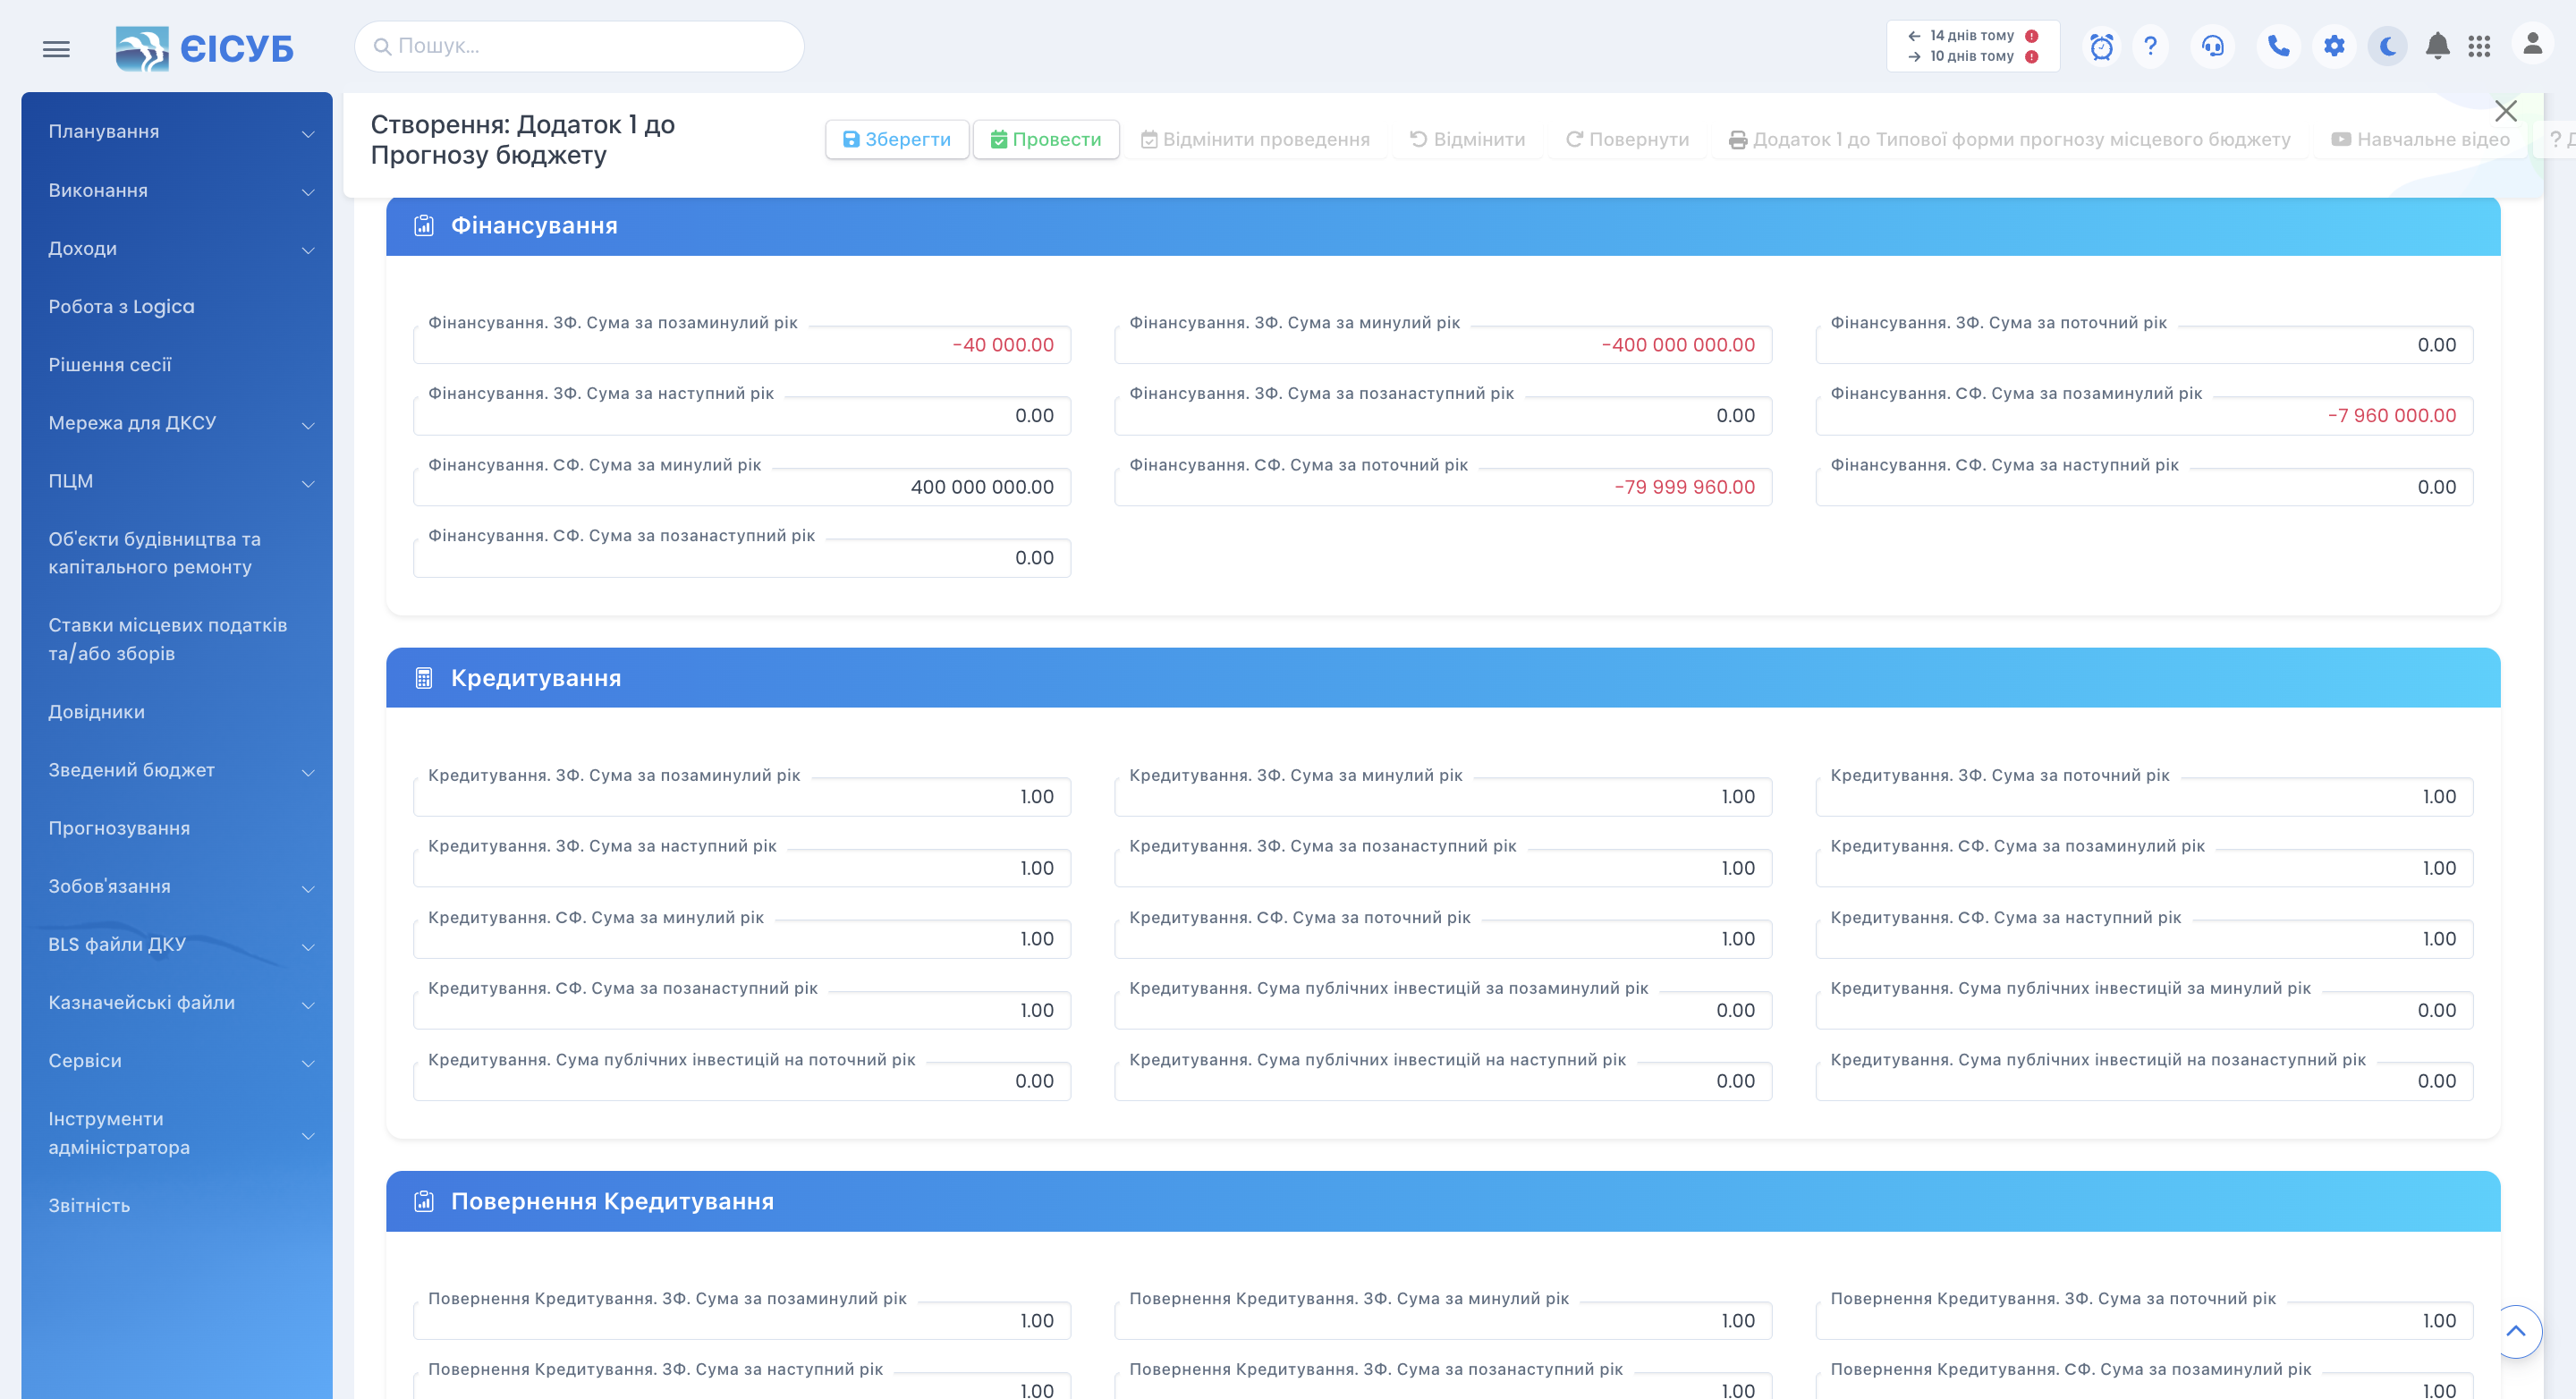Expand the Виконання menu
Viewport: 2576px width, 1399px height.
pos(177,190)
